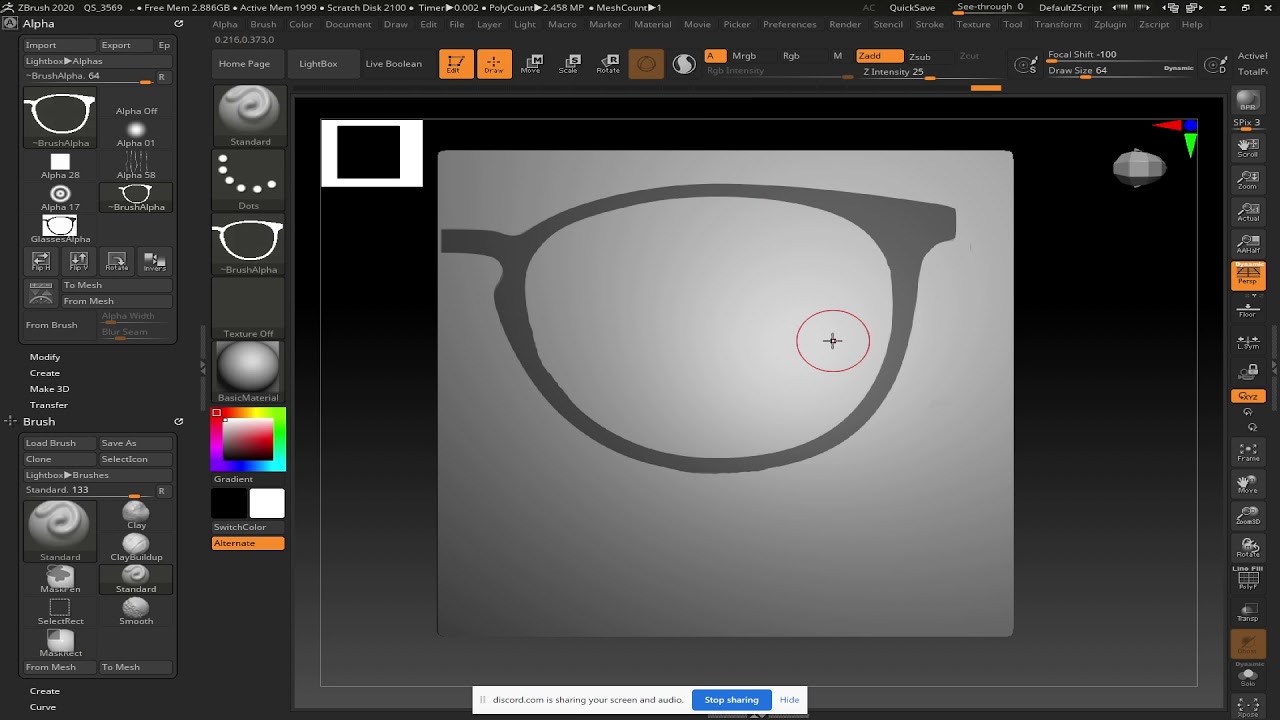Click the Load Brush button
Screen dimensions: 1280x720
coord(60,443)
